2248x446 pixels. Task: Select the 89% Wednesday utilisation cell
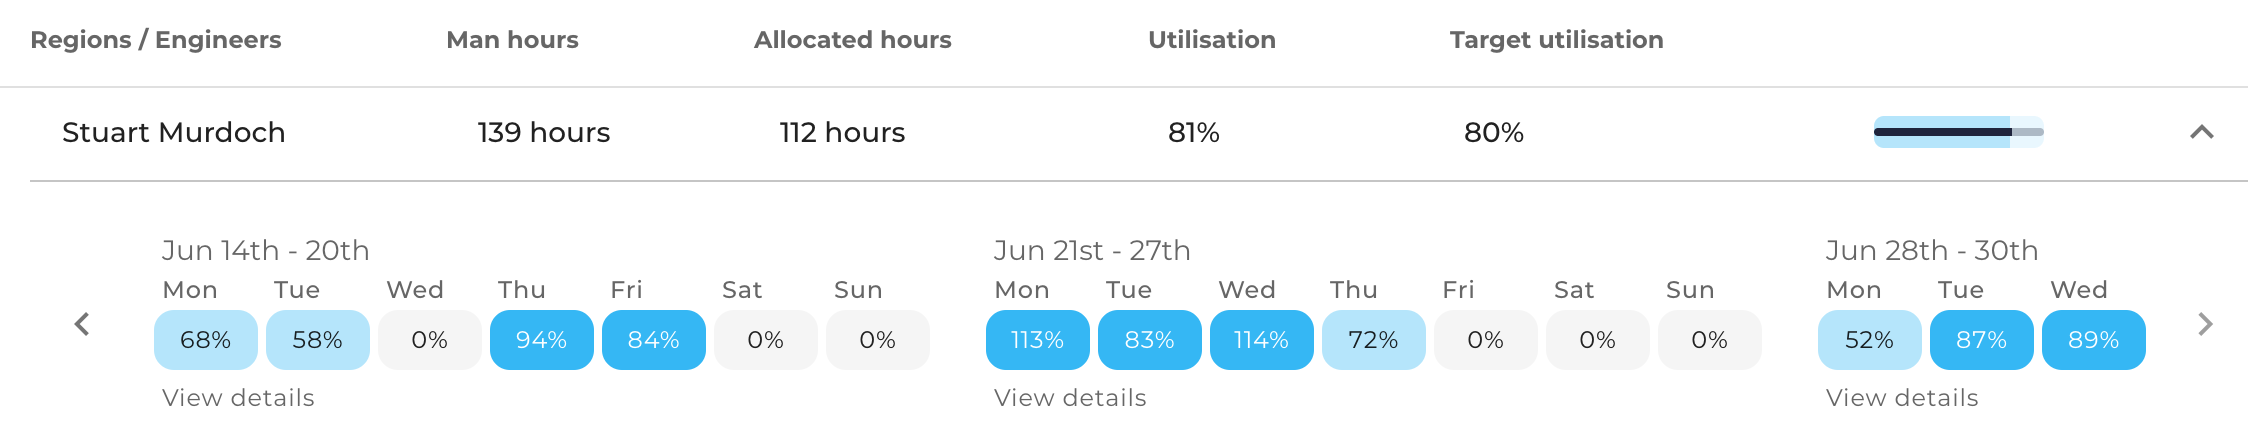[2094, 340]
